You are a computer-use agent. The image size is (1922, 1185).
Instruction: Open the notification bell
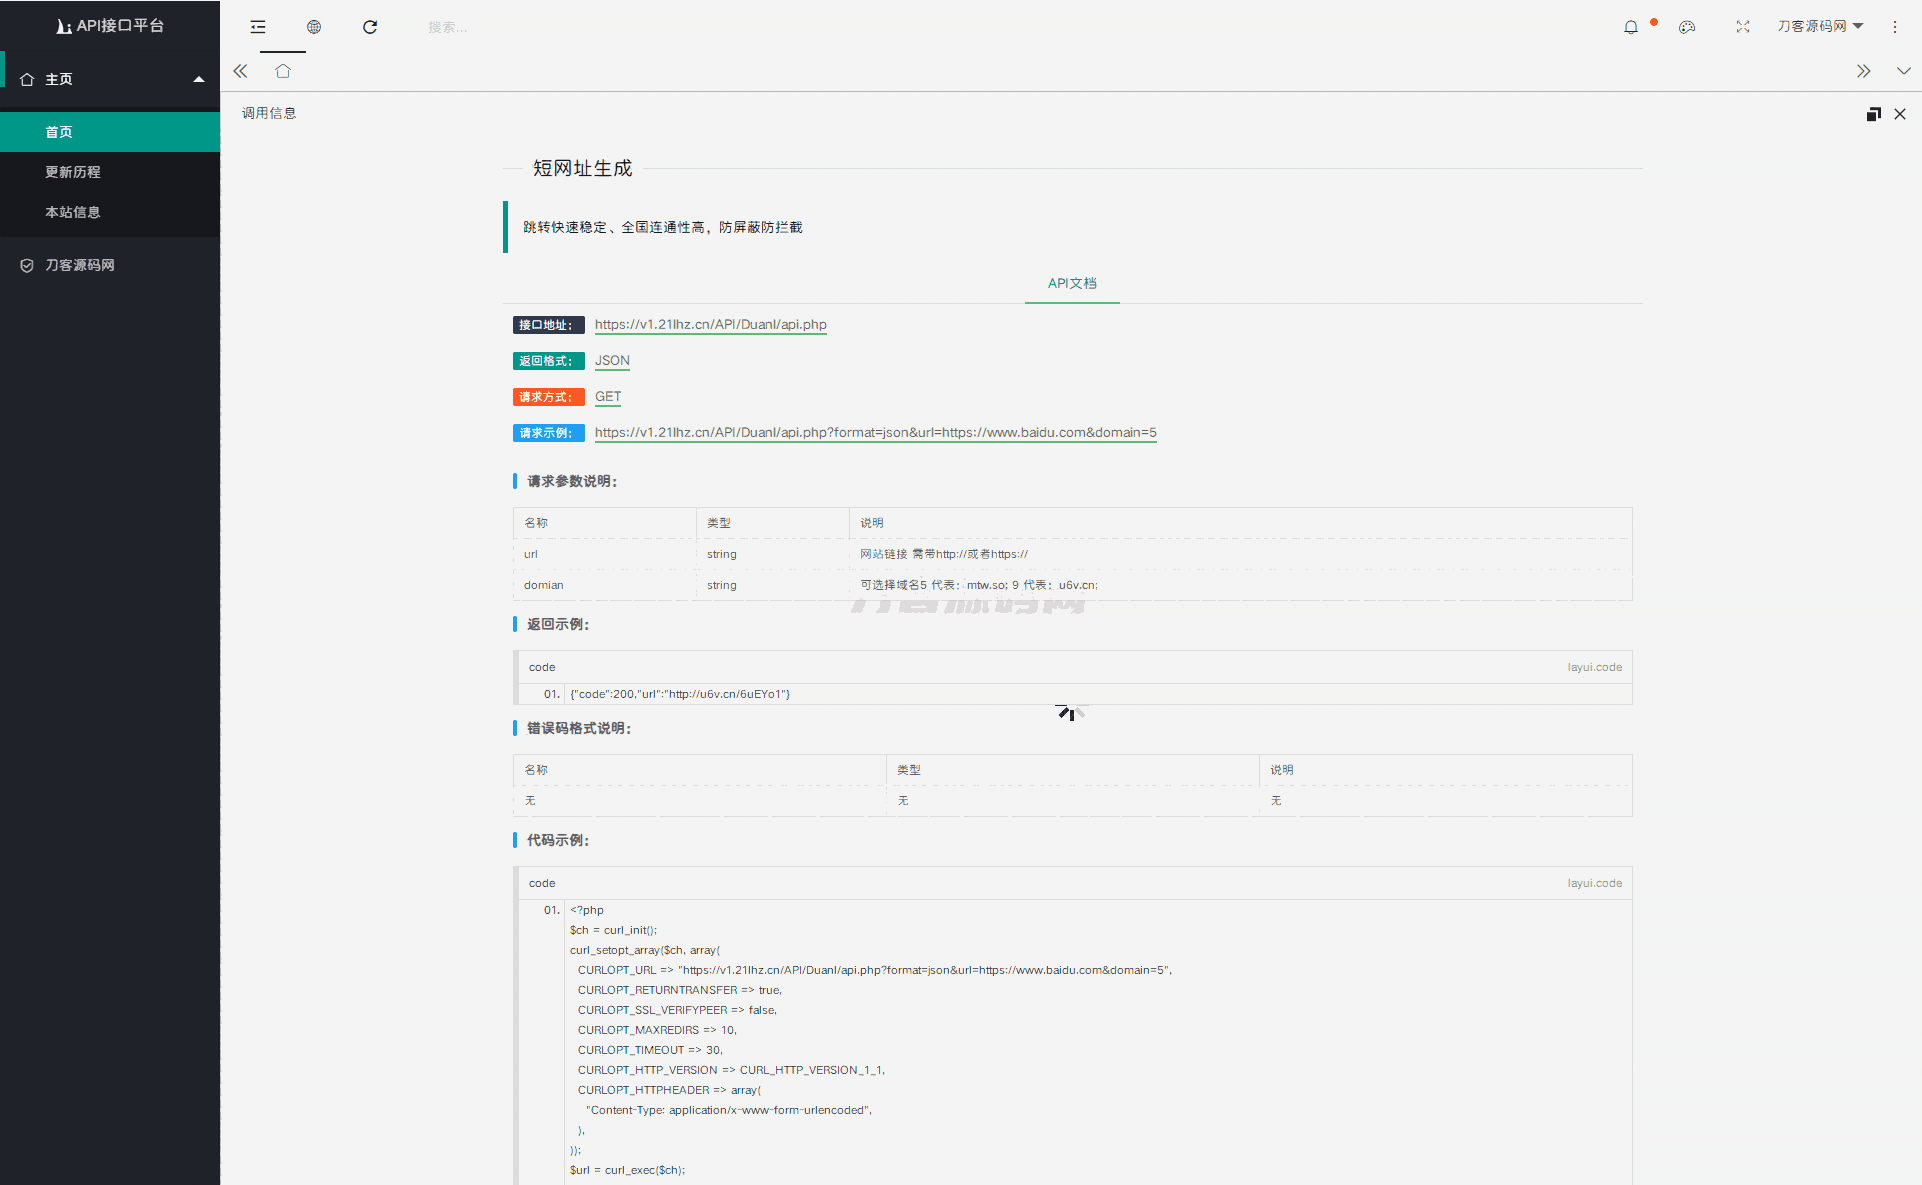(x=1631, y=27)
